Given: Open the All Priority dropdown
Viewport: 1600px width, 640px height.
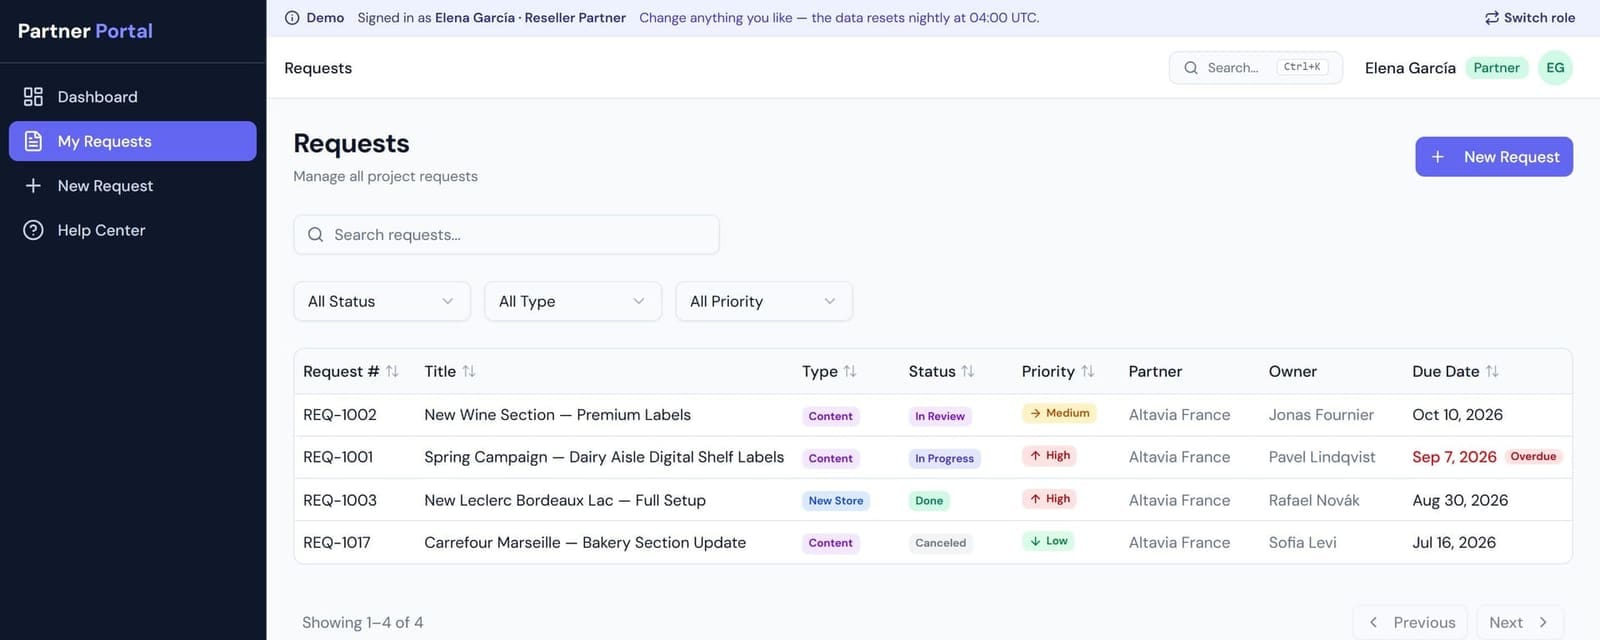Looking at the screenshot, I should [764, 301].
